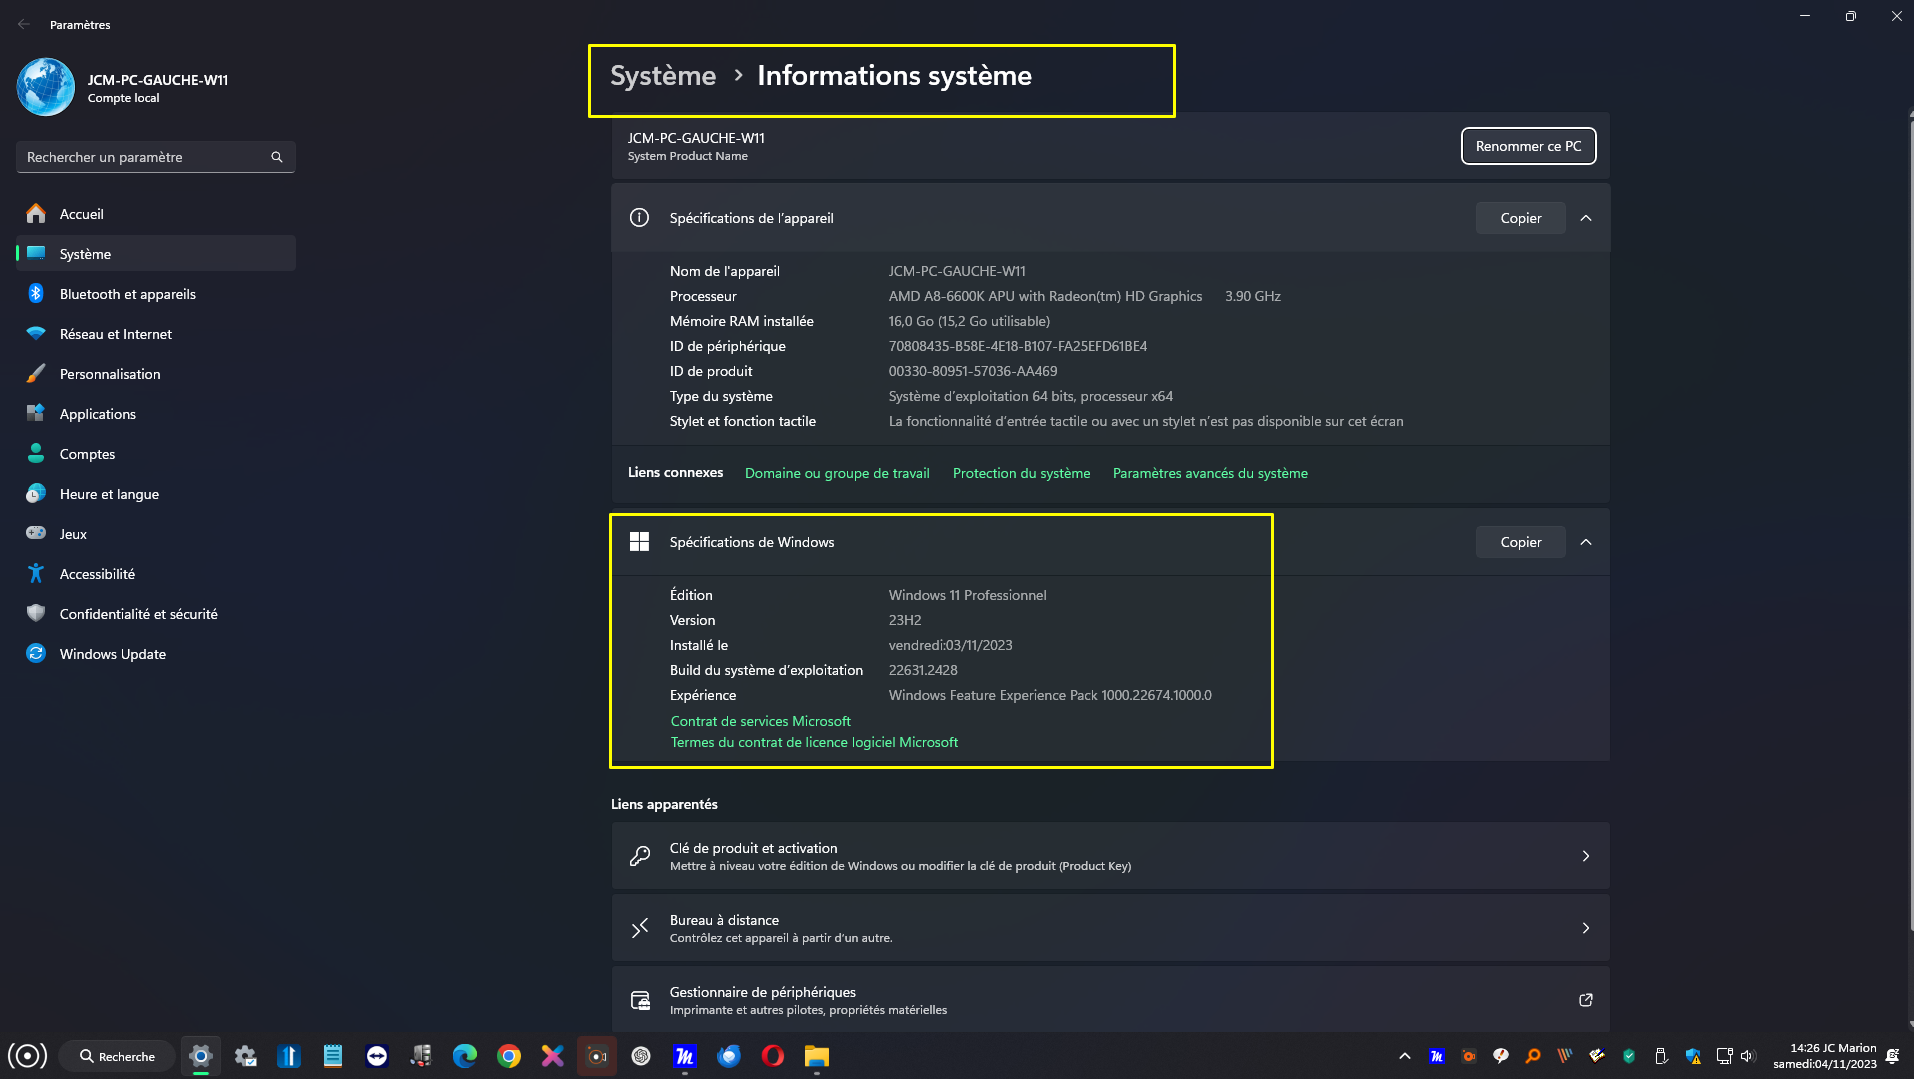Open the Clé de produit et activation chevron
The image size is (1914, 1079).
(x=1586, y=856)
